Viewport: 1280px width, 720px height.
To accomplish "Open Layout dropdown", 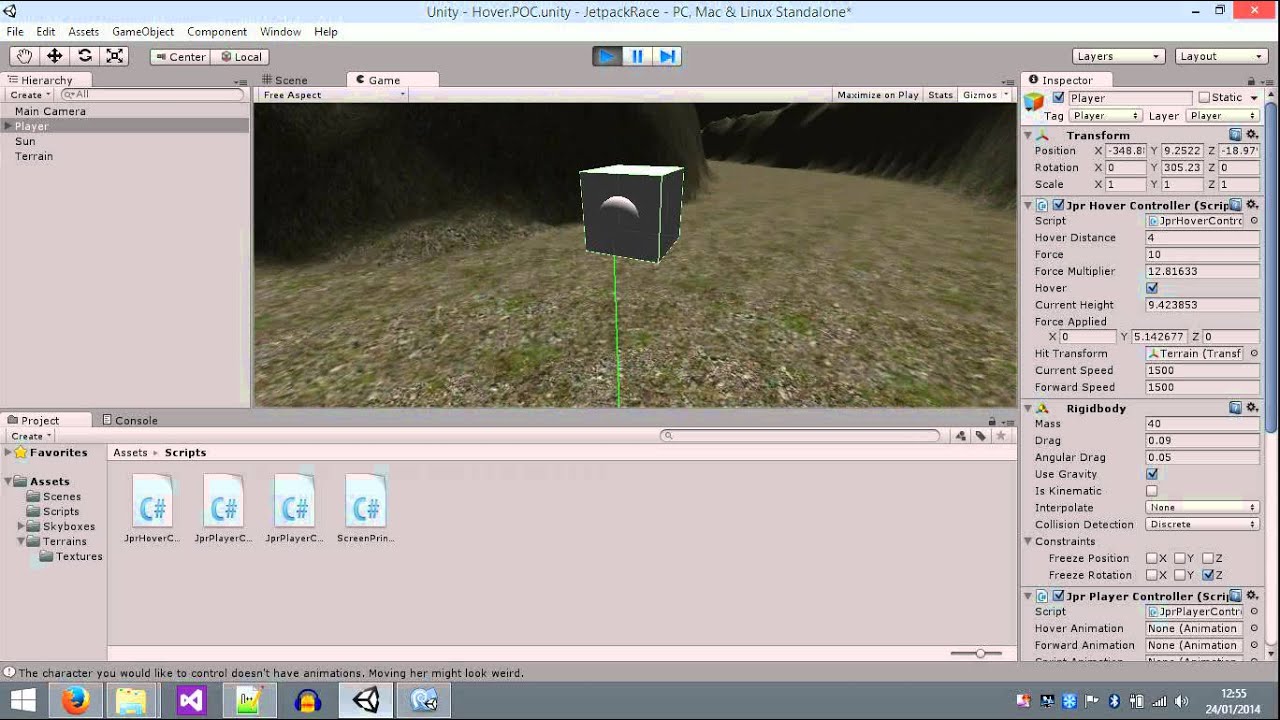I will coord(1222,57).
